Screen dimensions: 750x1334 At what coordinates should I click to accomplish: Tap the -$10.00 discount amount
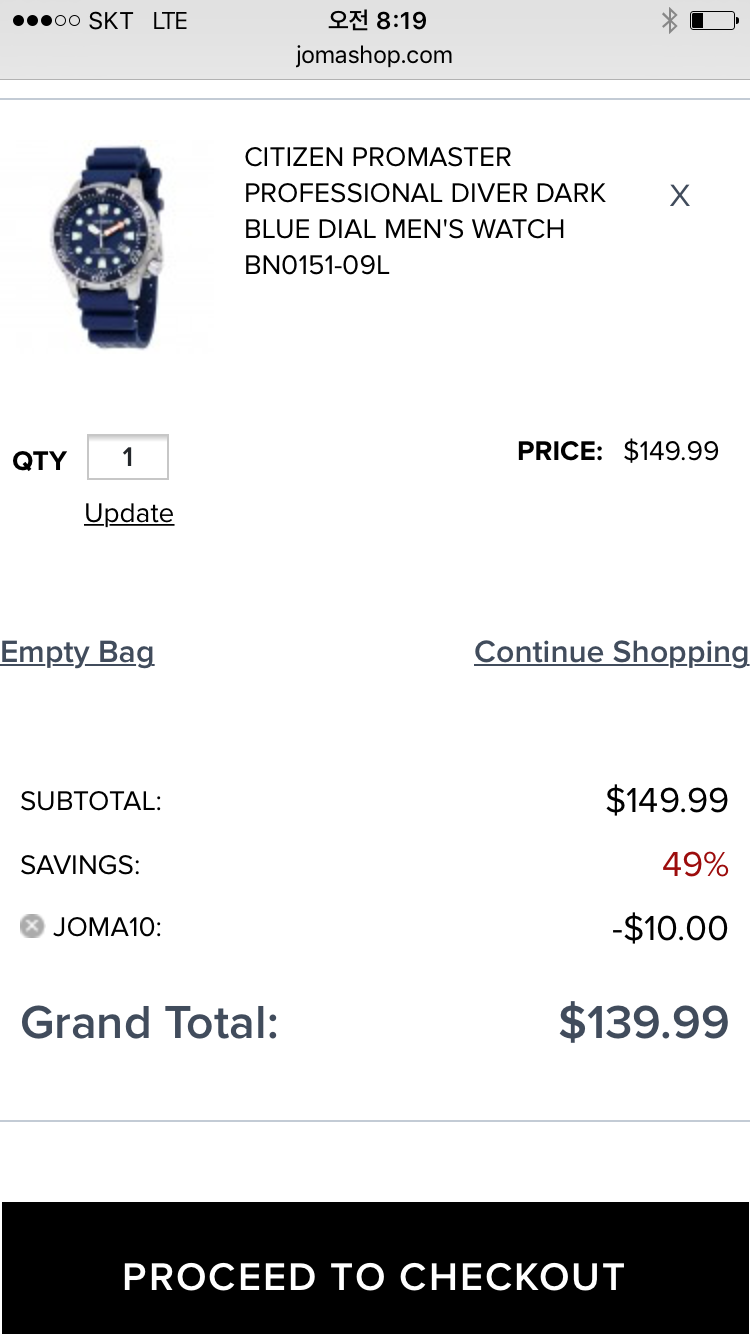pyautogui.click(x=669, y=928)
